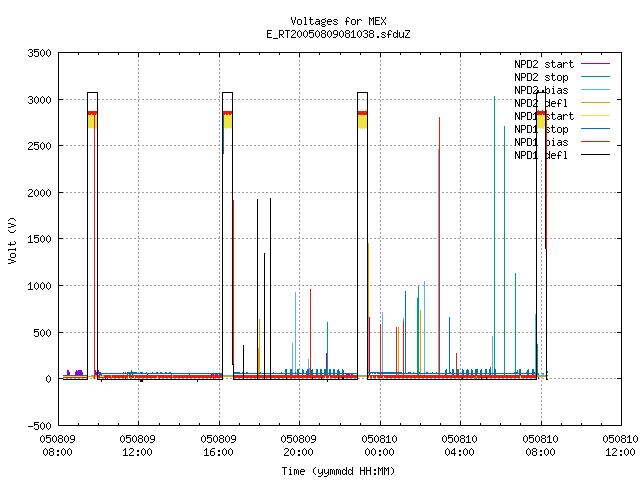Click the 'NPD1 stop' legend label
The height and width of the screenshot is (480, 640).
click(x=541, y=129)
